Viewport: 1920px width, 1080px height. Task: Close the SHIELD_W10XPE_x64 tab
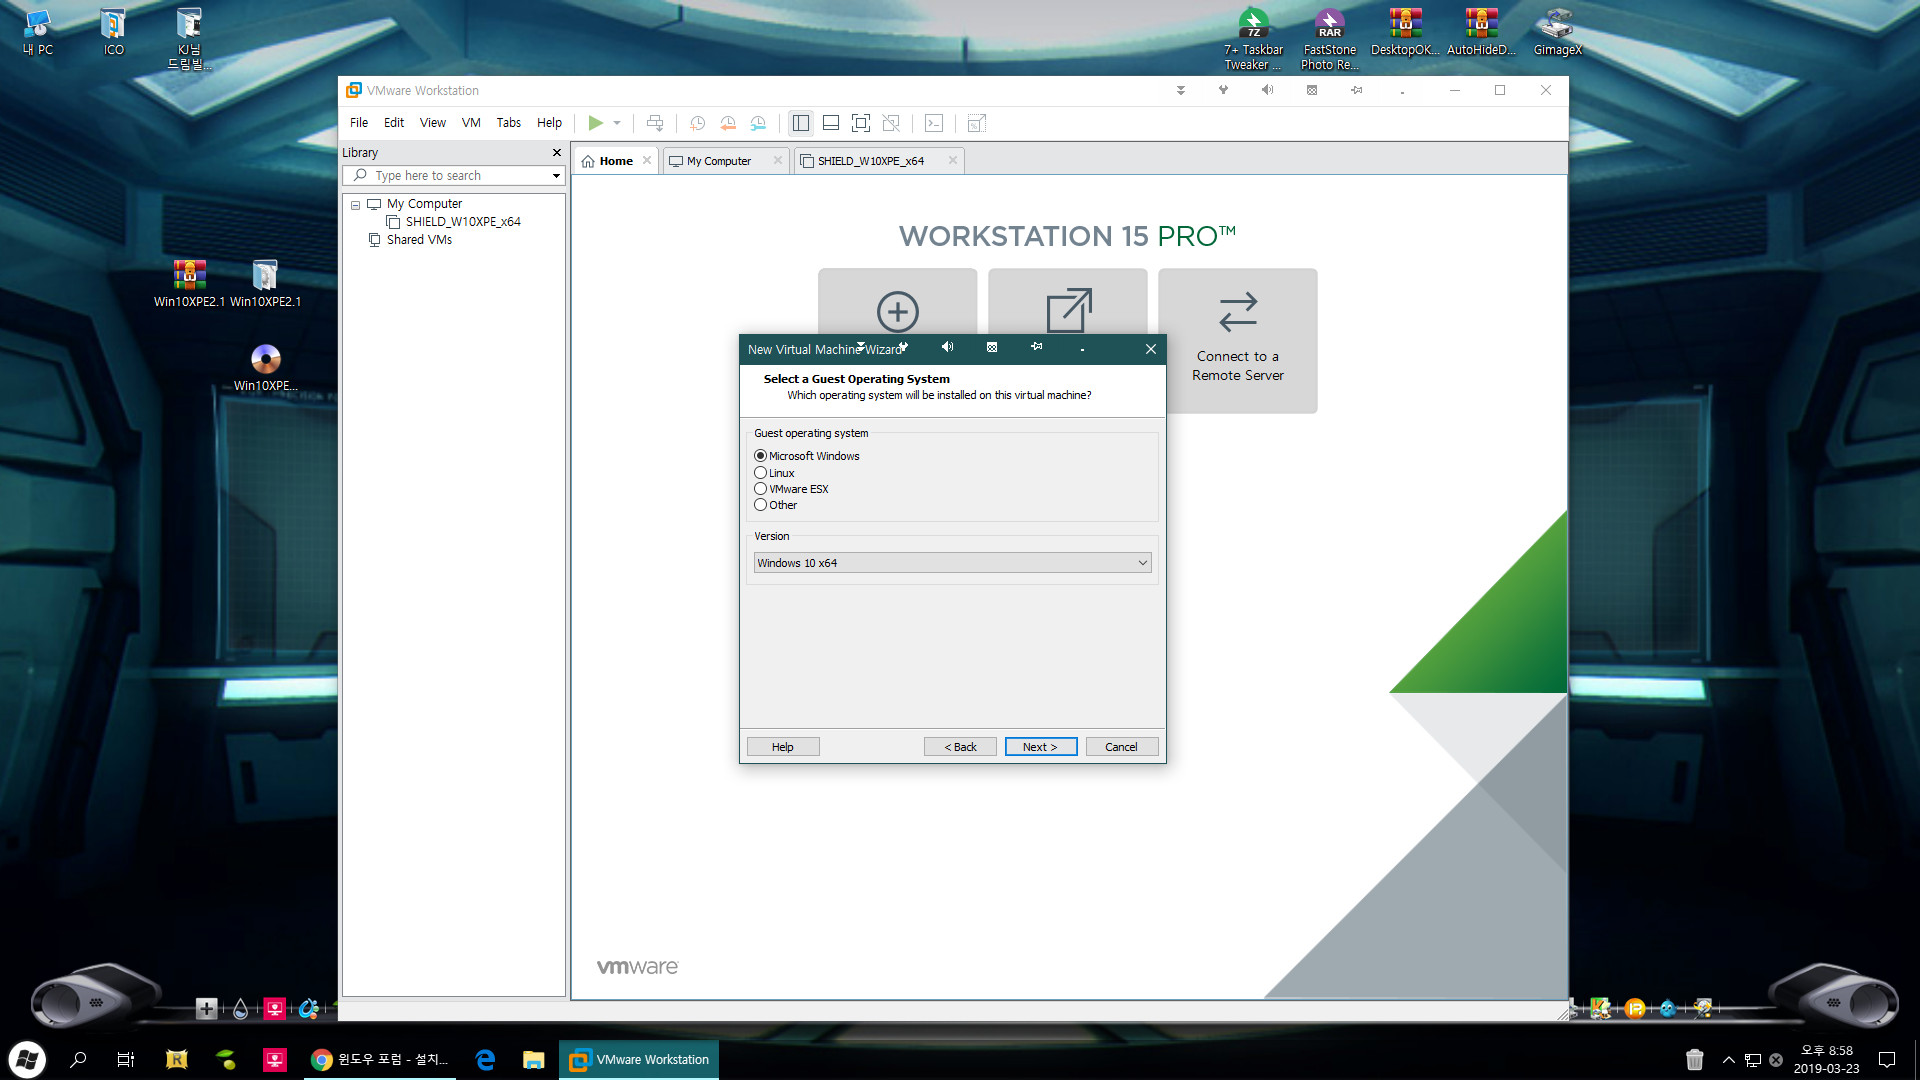coord(953,160)
